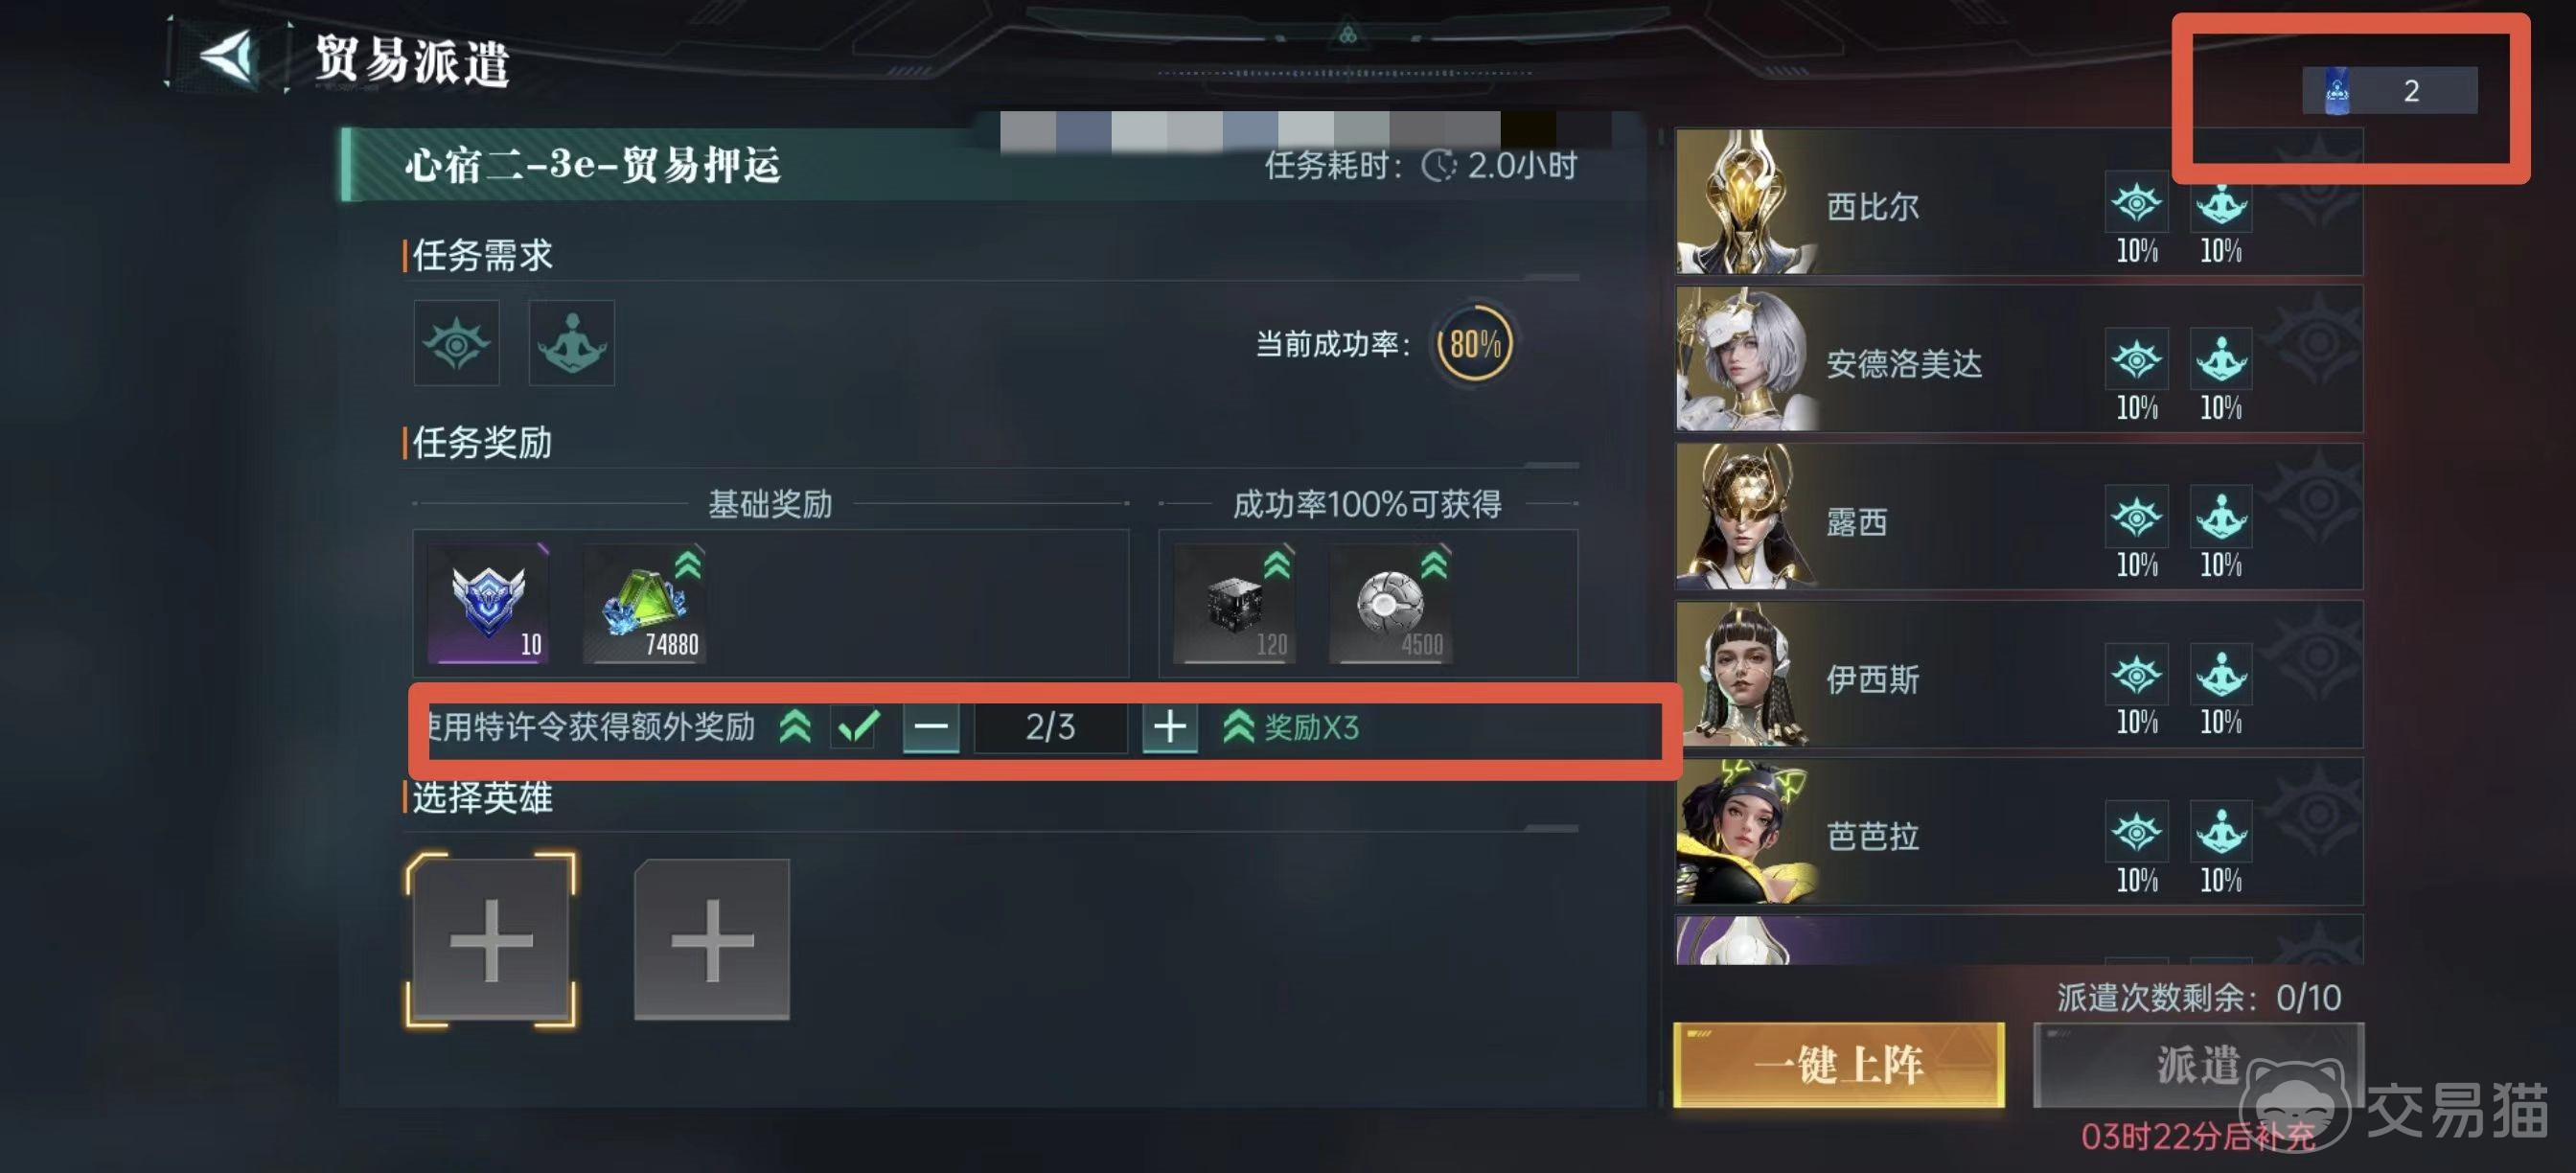The width and height of the screenshot is (2576, 1173).
Task: Click the 2/3 permit count field
Action: [1050, 727]
